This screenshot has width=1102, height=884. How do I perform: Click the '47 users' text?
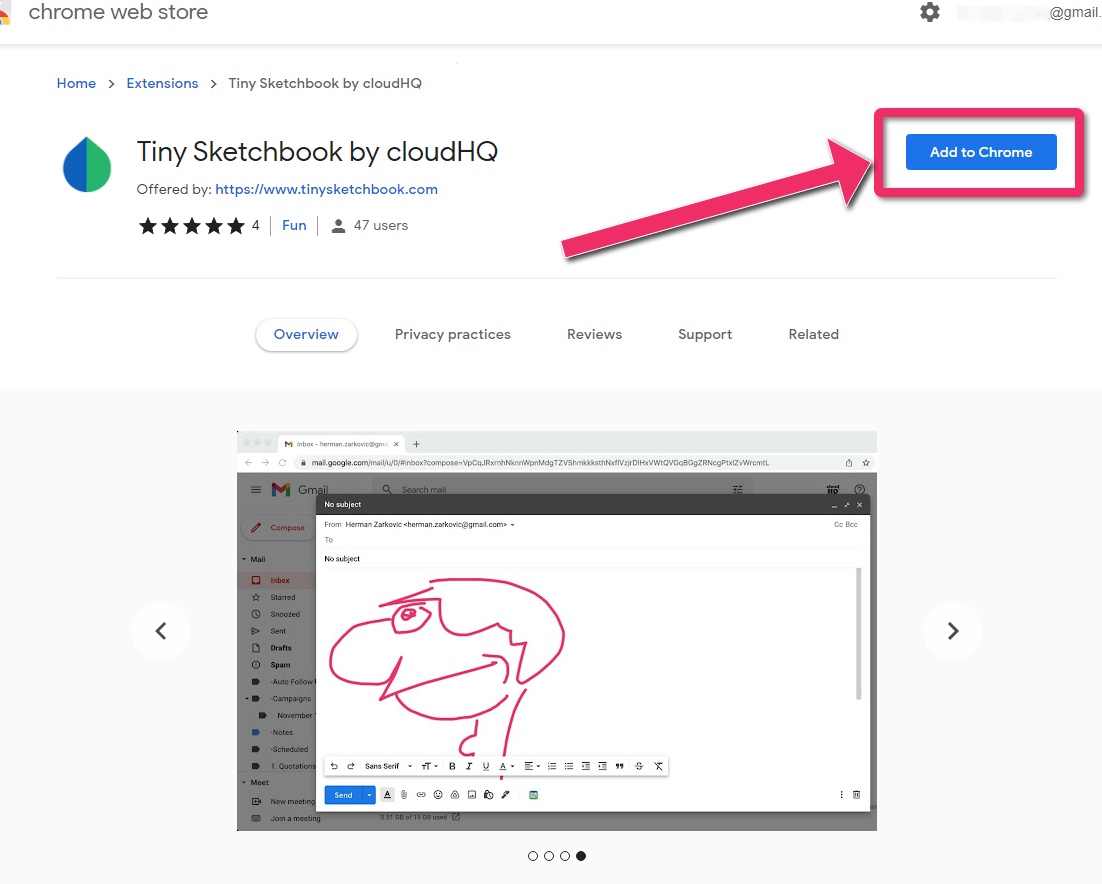[x=381, y=226]
